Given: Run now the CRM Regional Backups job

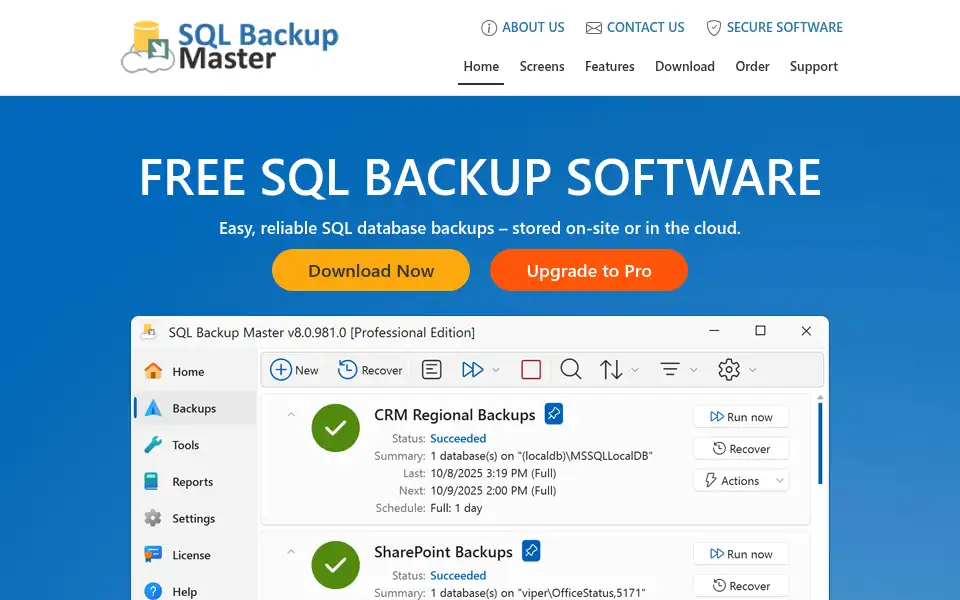Looking at the screenshot, I should pyautogui.click(x=741, y=417).
